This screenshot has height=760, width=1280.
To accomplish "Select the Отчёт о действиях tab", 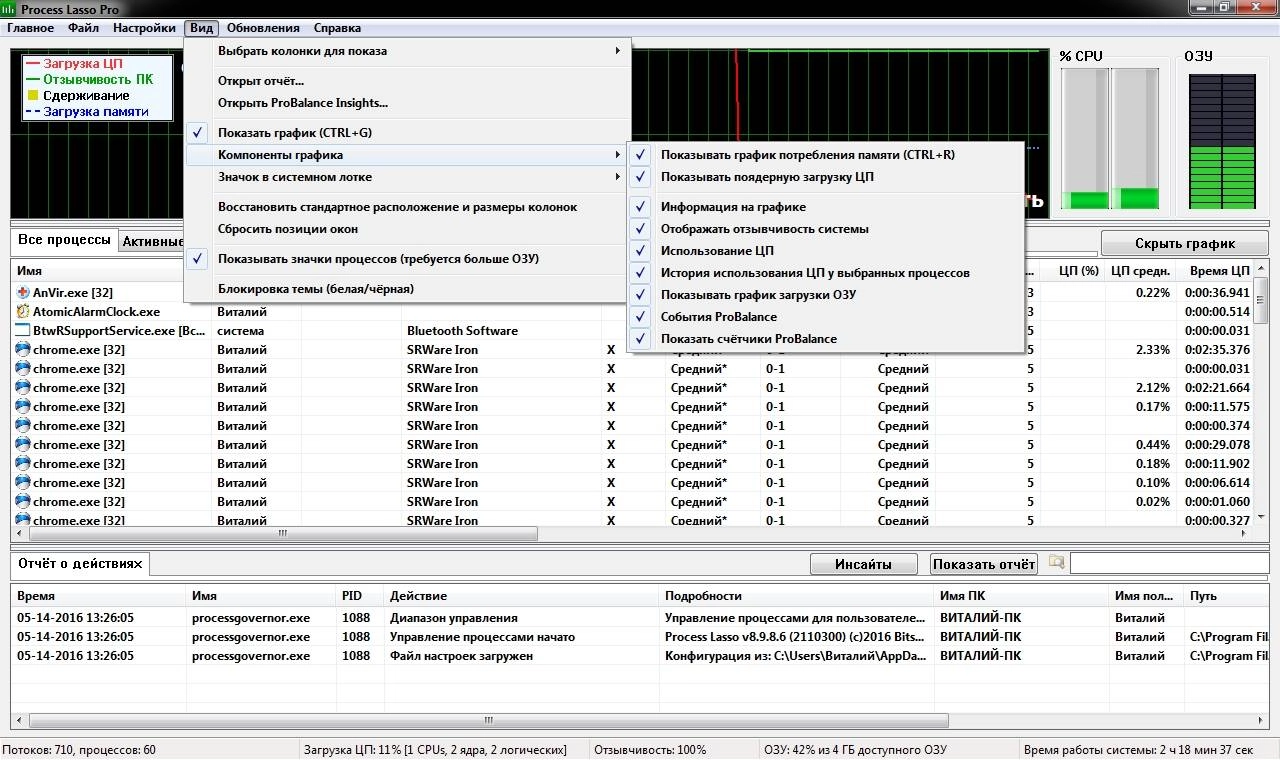I will pyautogui.click(x=80, y=564).
